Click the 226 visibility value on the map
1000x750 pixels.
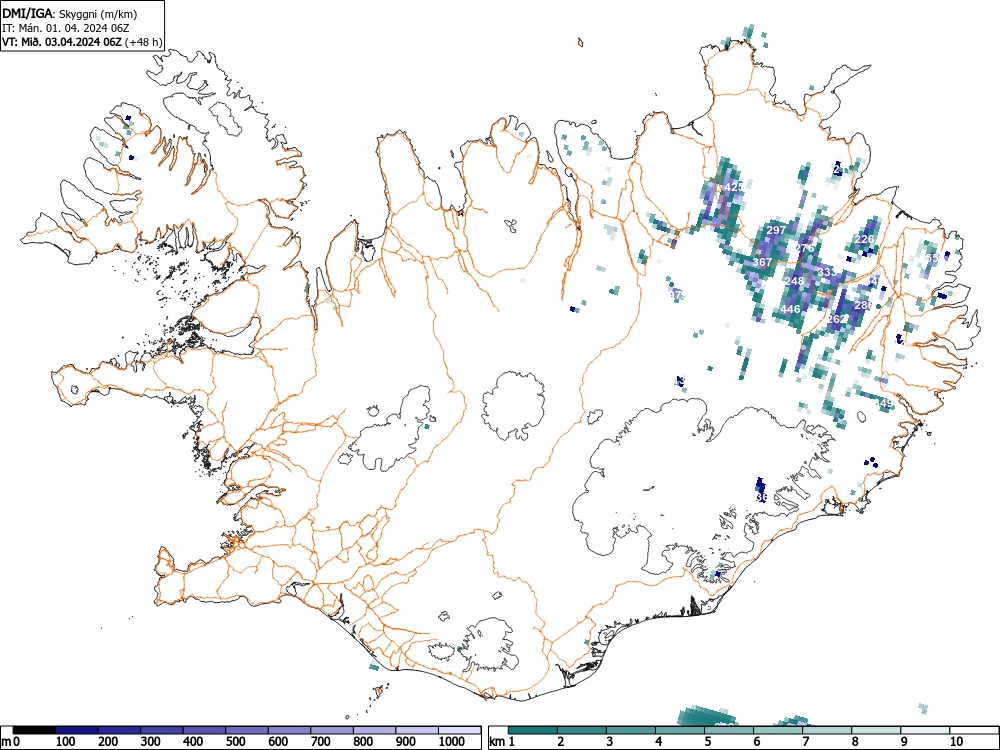pyautogui.click(x=864, y=239)
